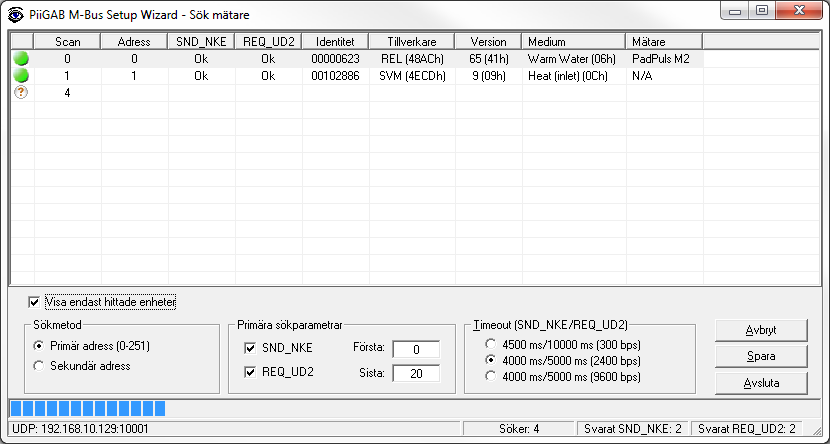Click version cell 65 (41h)
This screenshot has width=830, height=444.
click(489, 59)
